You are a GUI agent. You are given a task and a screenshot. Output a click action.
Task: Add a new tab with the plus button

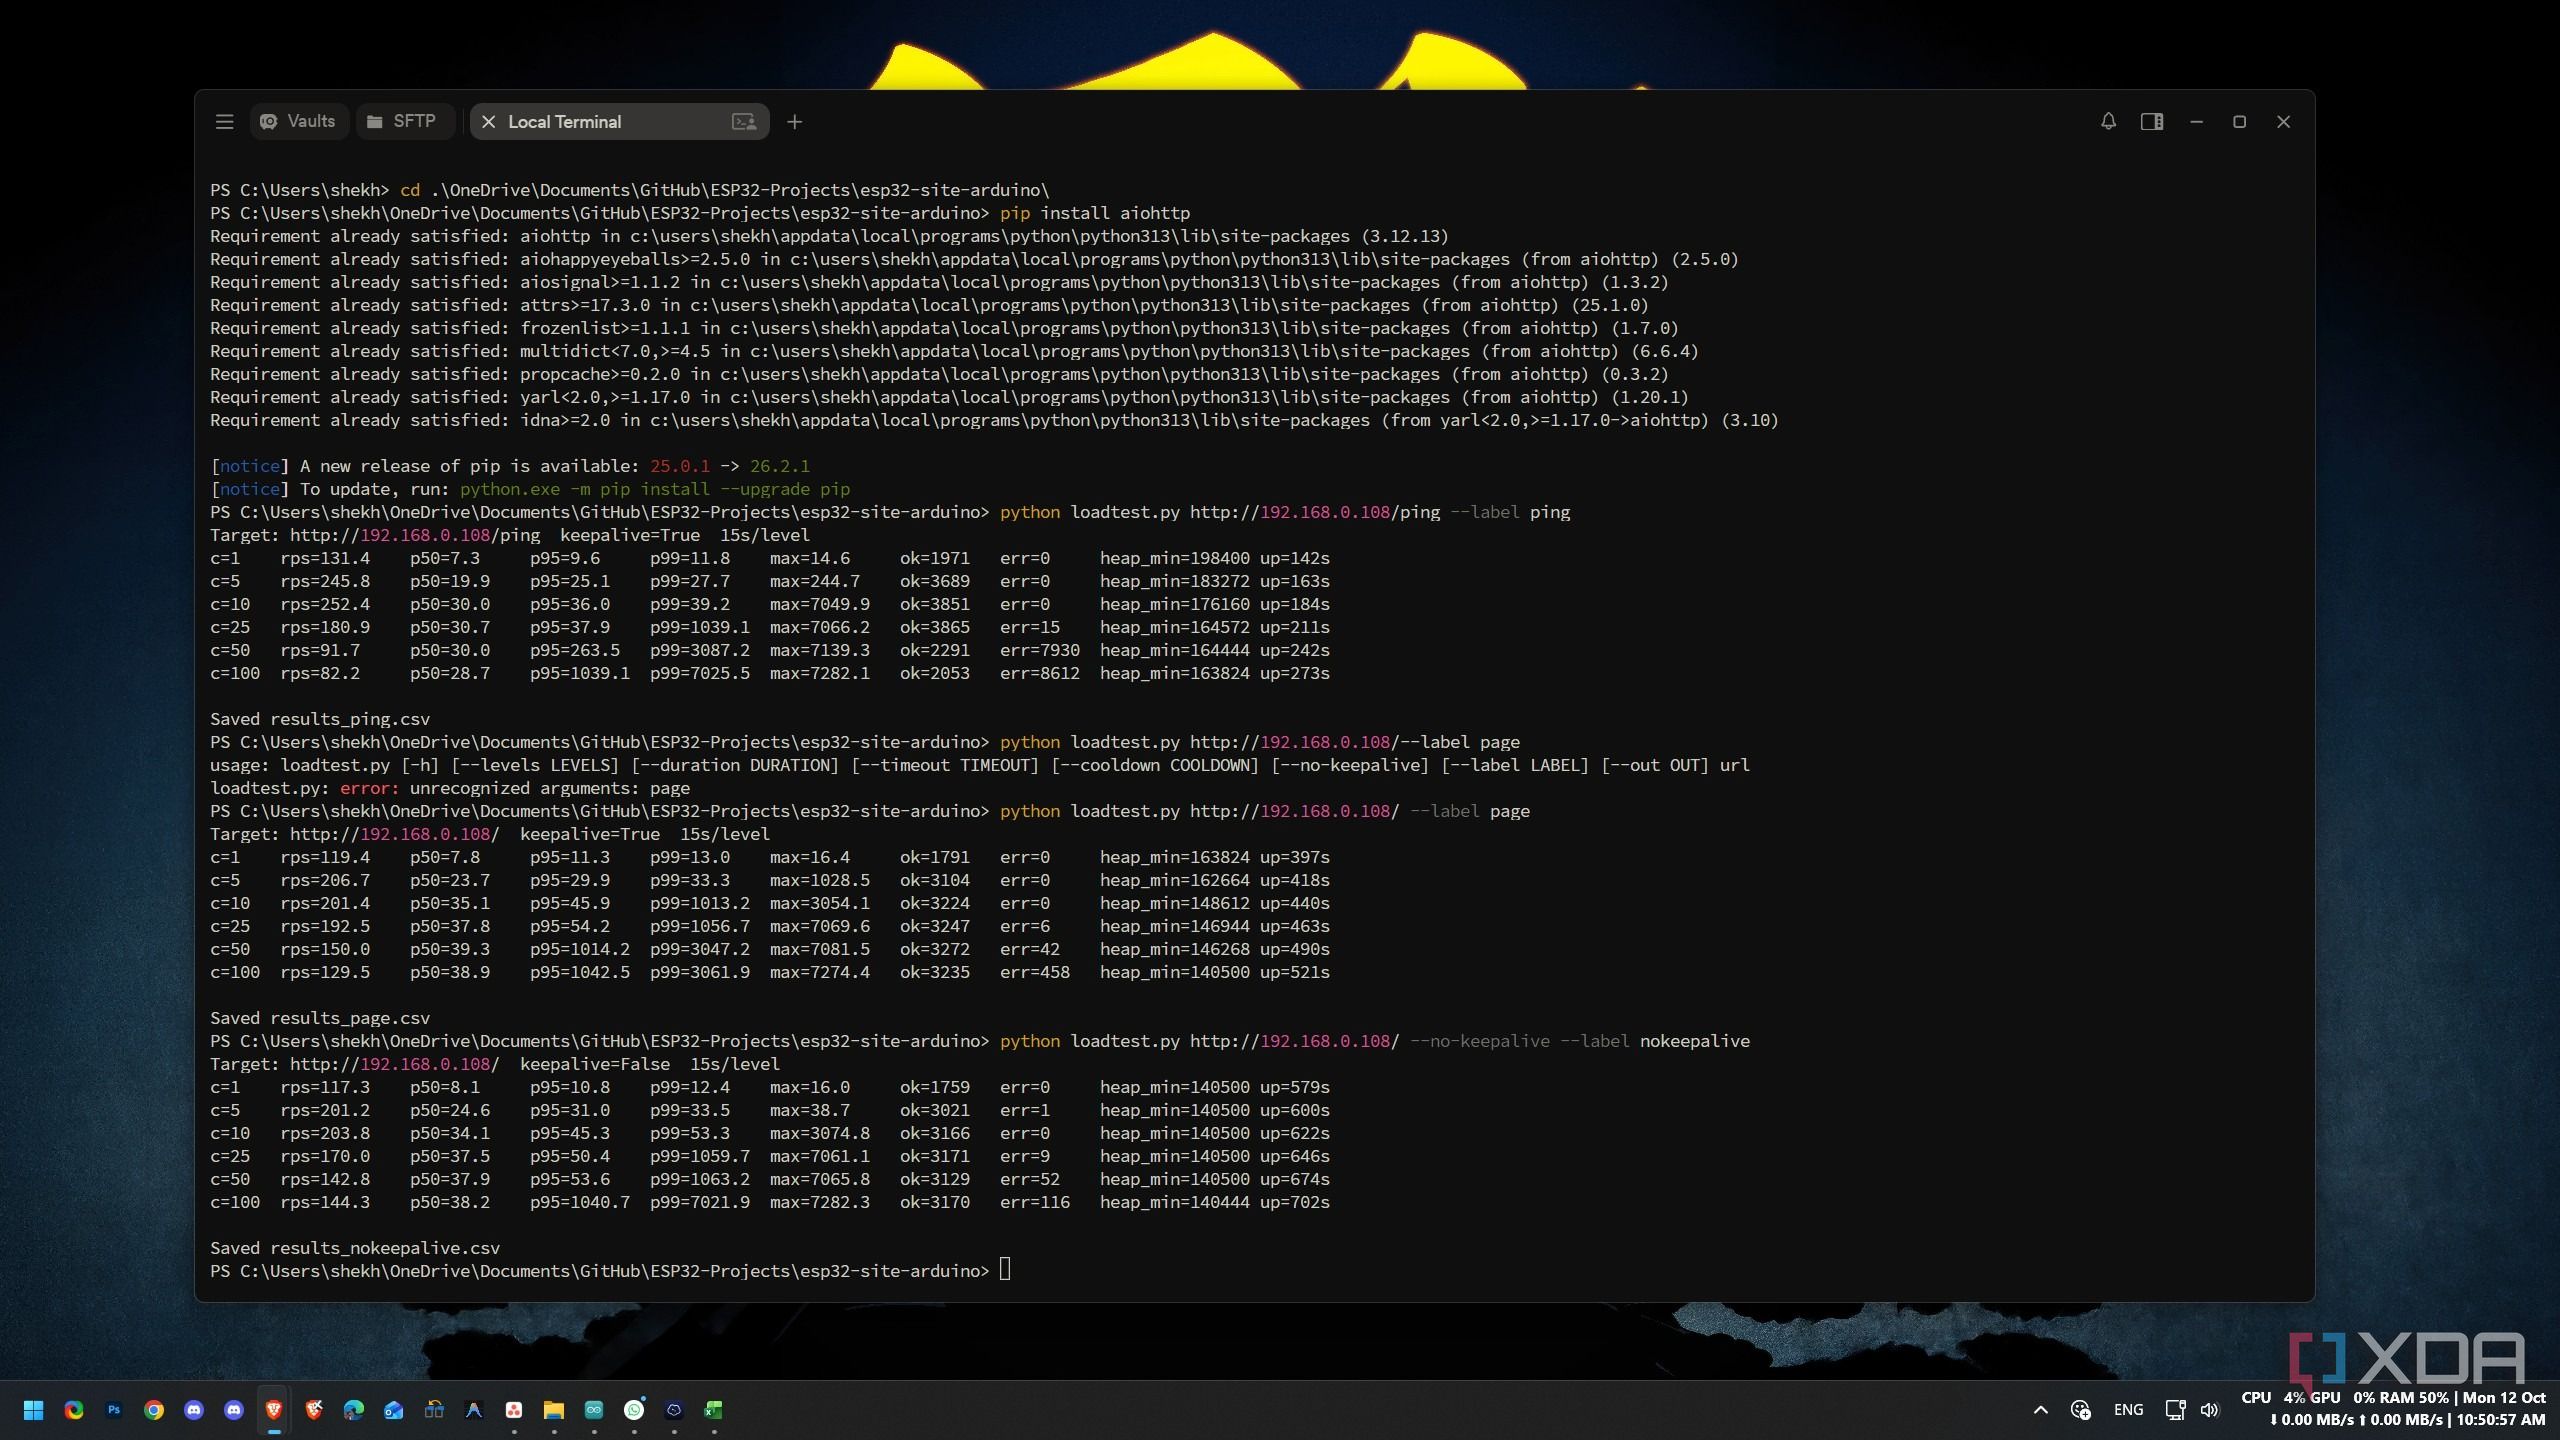point(794,122)
